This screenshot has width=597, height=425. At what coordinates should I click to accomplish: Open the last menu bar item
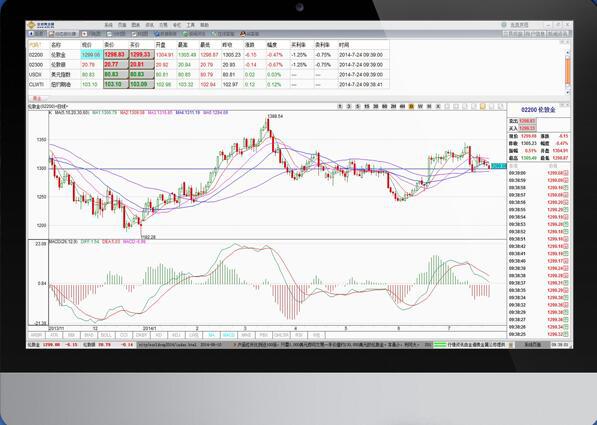click(x=204, y=25)
